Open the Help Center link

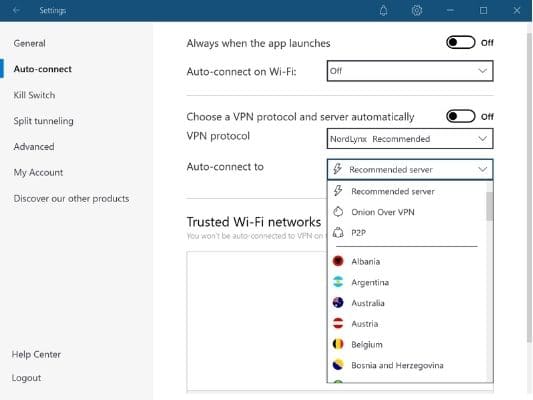point(36,354)
